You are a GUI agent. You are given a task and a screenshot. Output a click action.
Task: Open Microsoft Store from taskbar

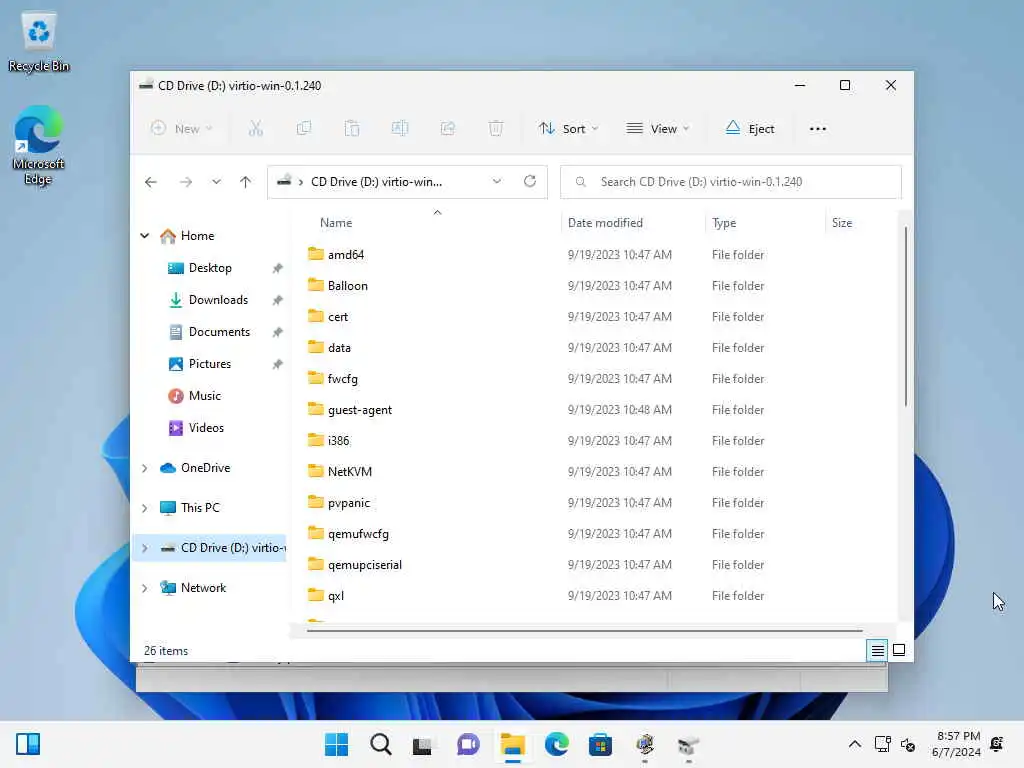point(600,744)
